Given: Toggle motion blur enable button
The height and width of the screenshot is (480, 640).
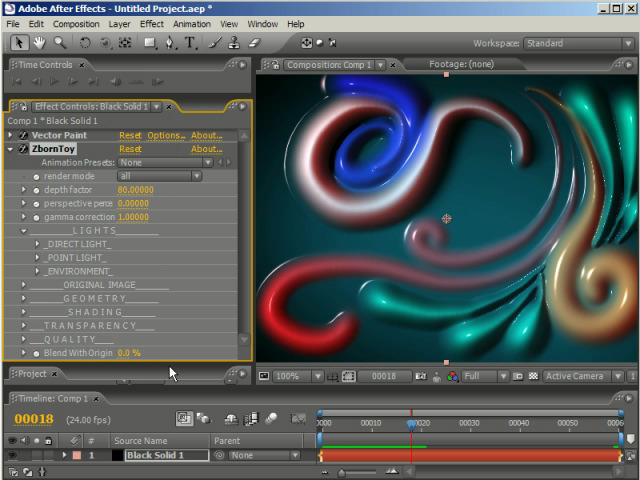Looking at the screenshot, I should (x=271, y=418).
